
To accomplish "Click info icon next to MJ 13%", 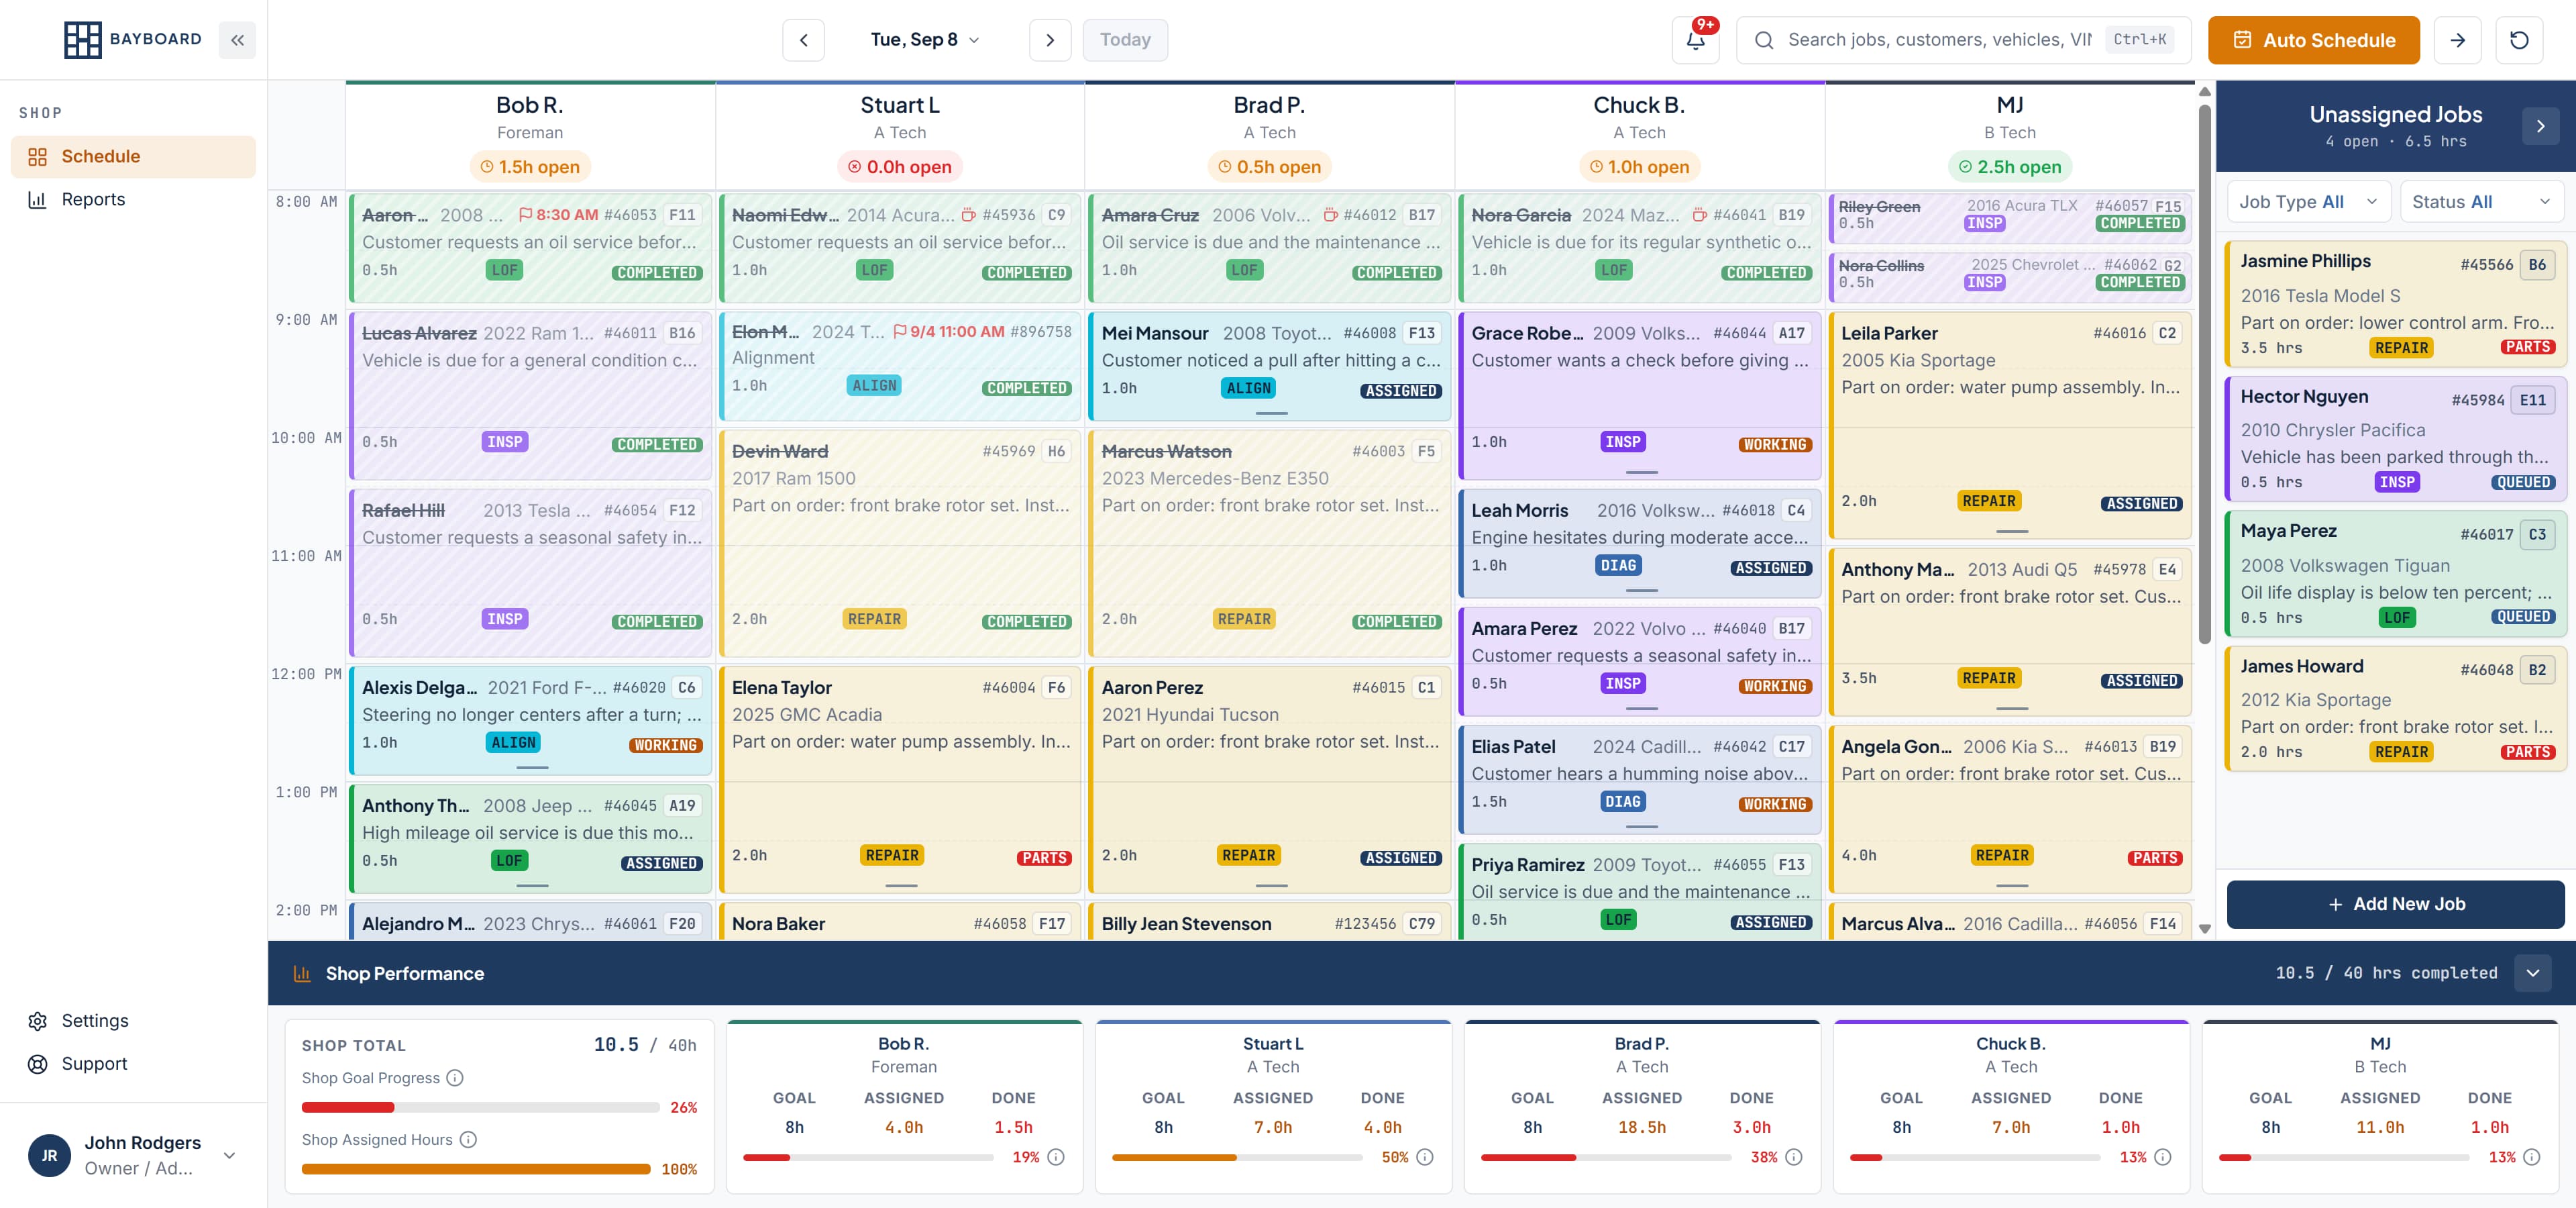I will (x=2532, y=1157).
